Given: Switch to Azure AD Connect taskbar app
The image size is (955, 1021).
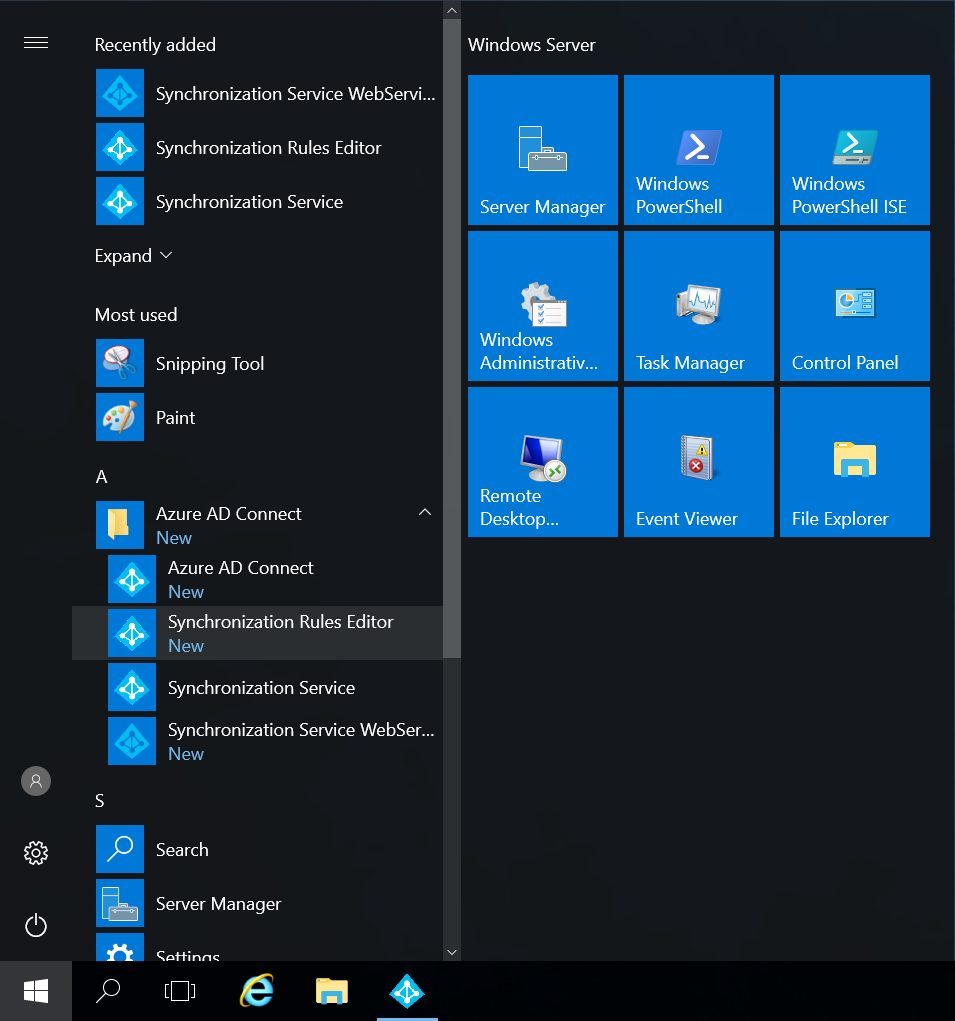Looking at the screenshot, I should click(407, 991).
